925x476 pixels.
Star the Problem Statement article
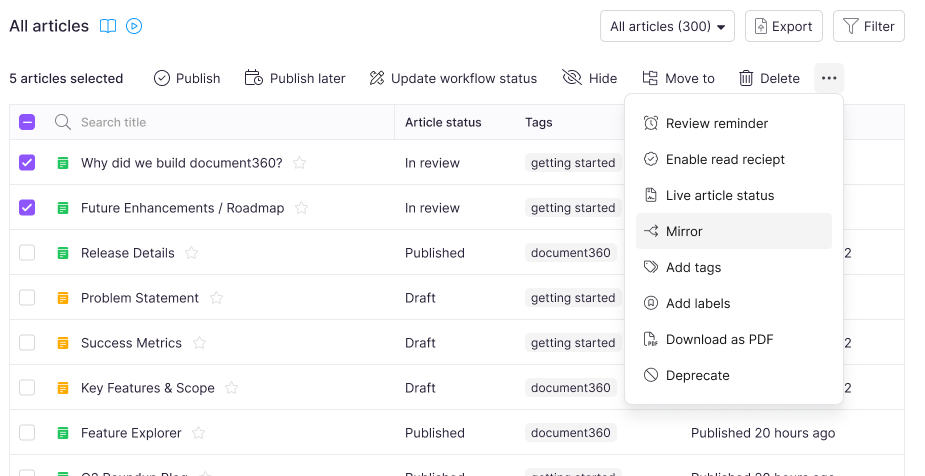[x=217, y=298]
